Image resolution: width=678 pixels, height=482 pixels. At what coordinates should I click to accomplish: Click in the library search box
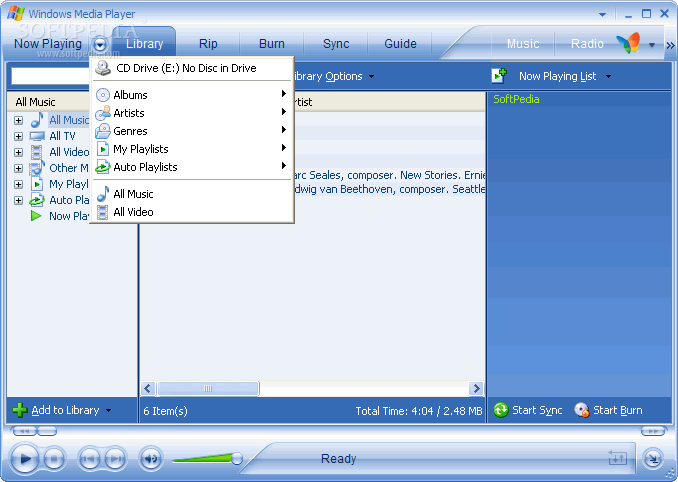tap(50, 76)
